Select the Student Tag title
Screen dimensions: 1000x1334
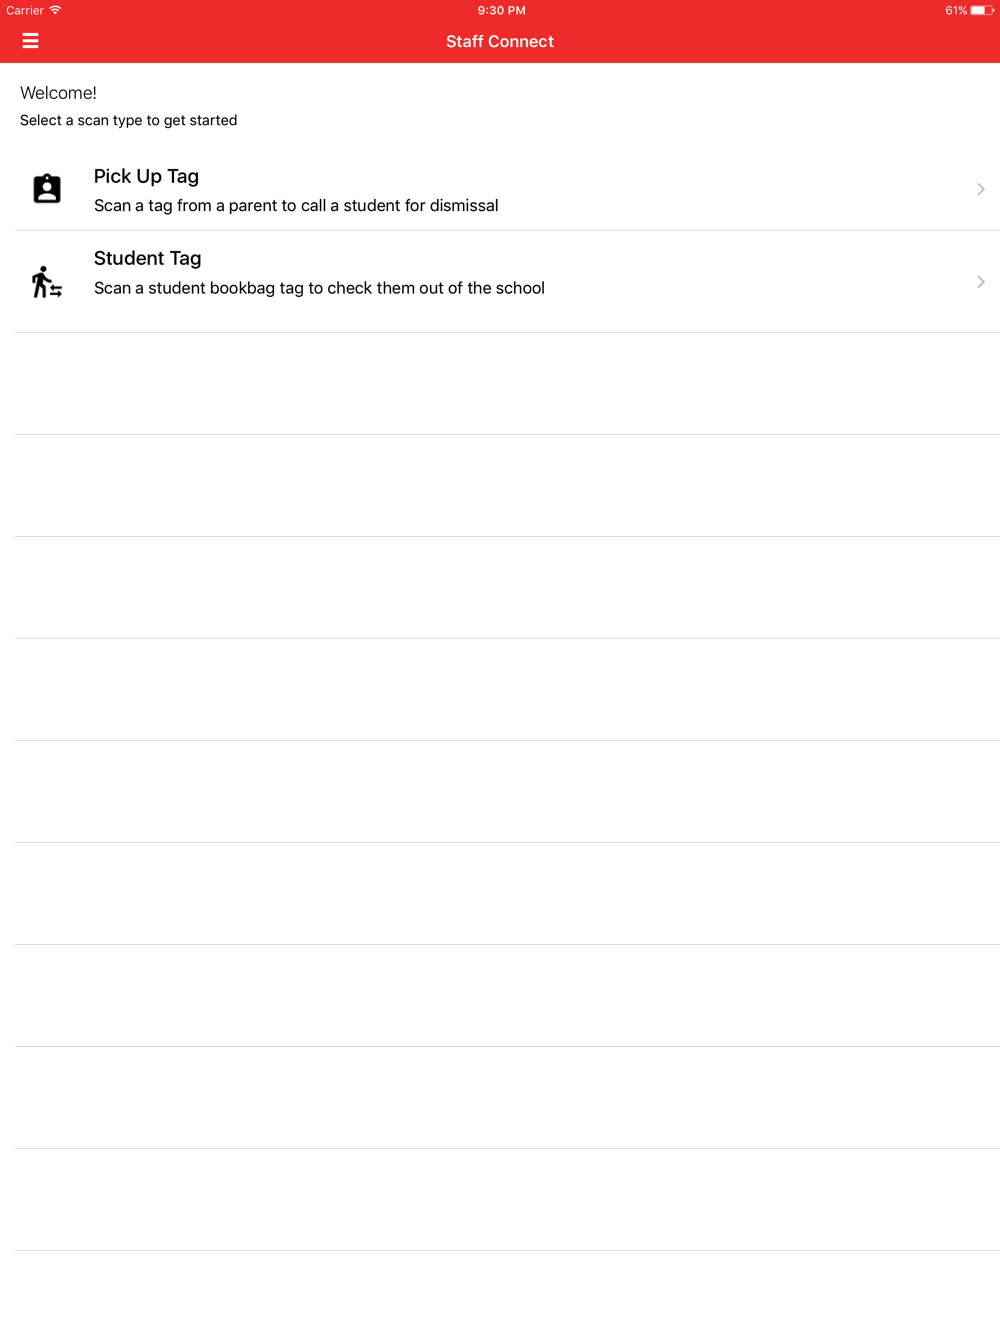[x=147, y=259]
